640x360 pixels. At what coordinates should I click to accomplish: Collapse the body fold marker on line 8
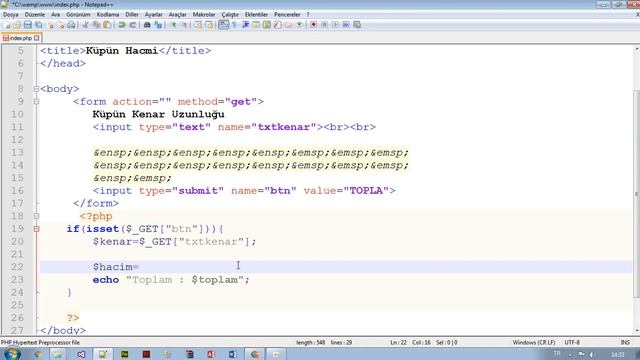36,89
